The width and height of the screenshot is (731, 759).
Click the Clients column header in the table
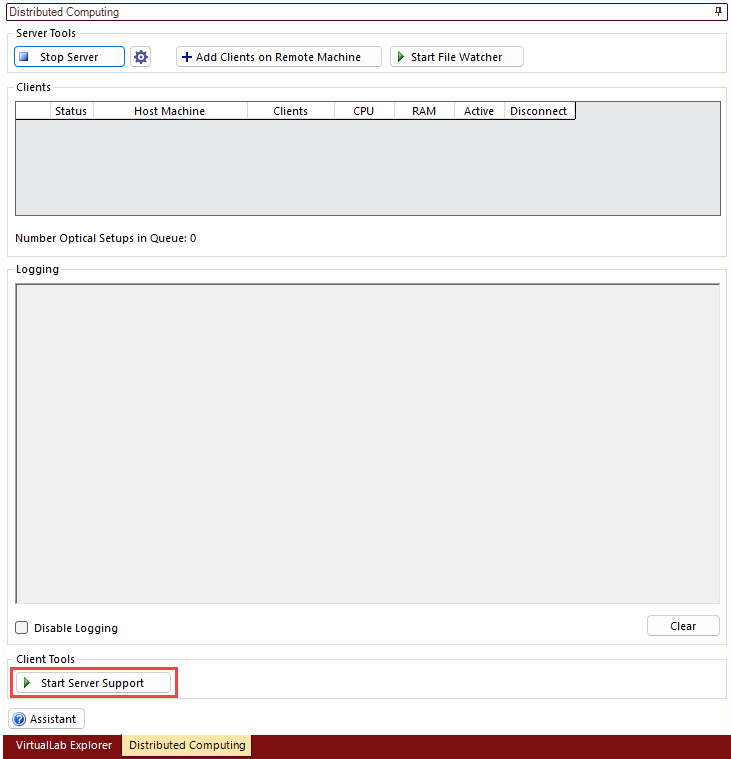pyautogui.click(x=290, y=111)
